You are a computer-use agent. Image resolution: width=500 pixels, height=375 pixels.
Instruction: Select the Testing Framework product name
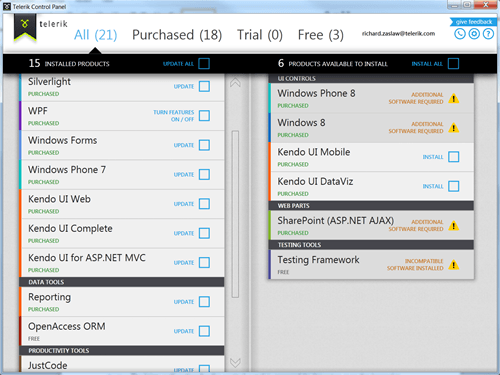point(318,260)
